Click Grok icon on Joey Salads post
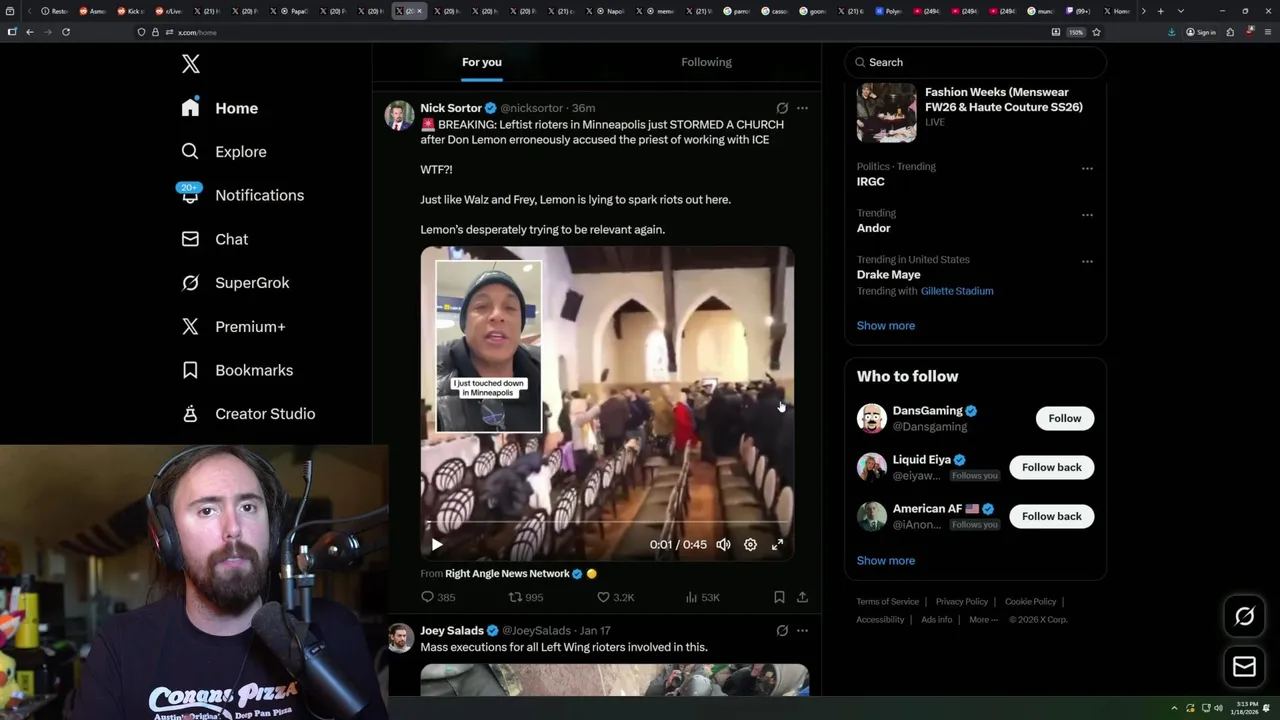The height and width of the screenshot is (720, 1280). click(782, 631)
